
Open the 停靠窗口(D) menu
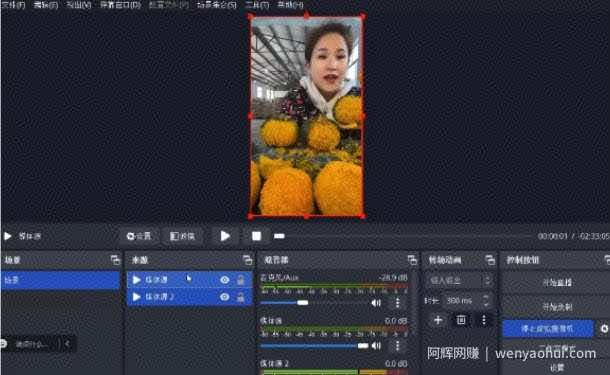point(120,5)
